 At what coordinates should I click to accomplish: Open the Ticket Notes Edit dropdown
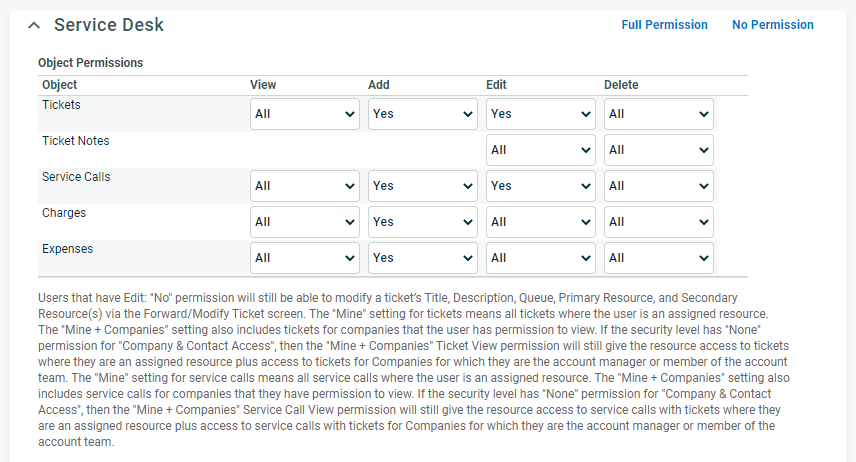pos(540,150)
